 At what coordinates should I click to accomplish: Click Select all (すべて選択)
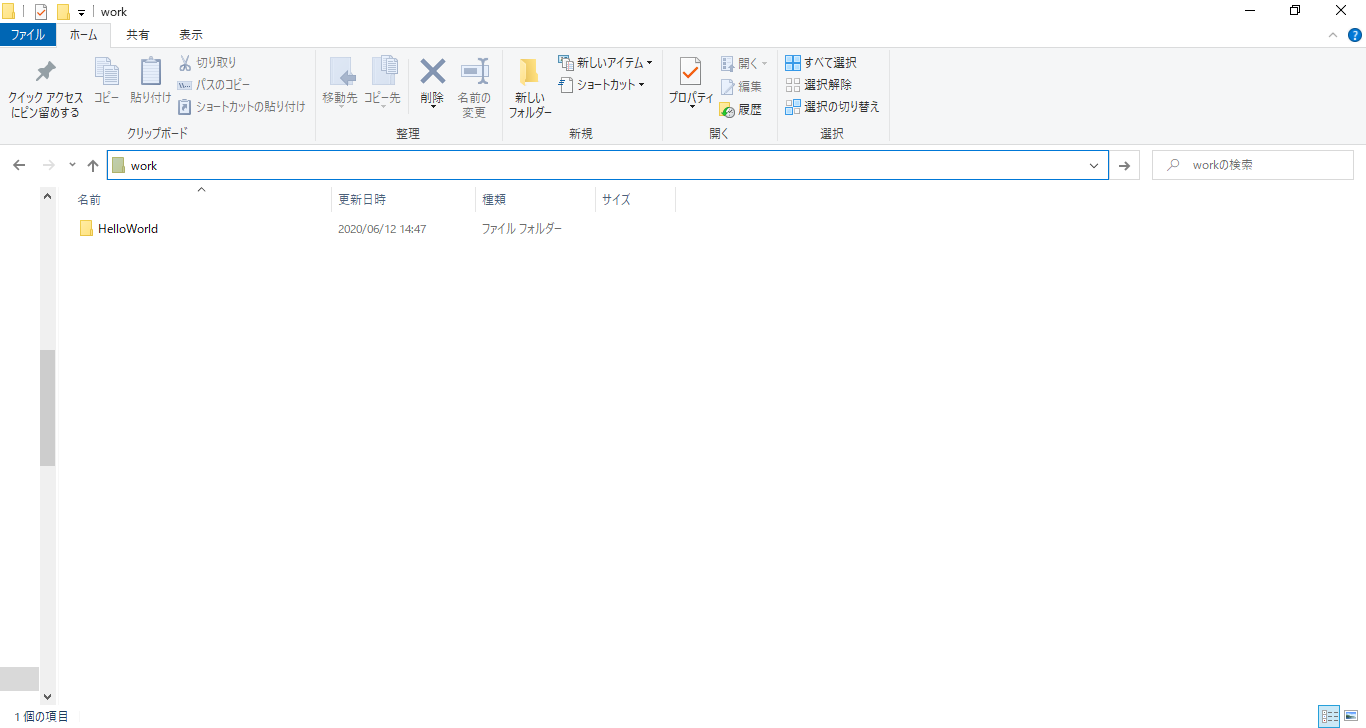(821, 62)
